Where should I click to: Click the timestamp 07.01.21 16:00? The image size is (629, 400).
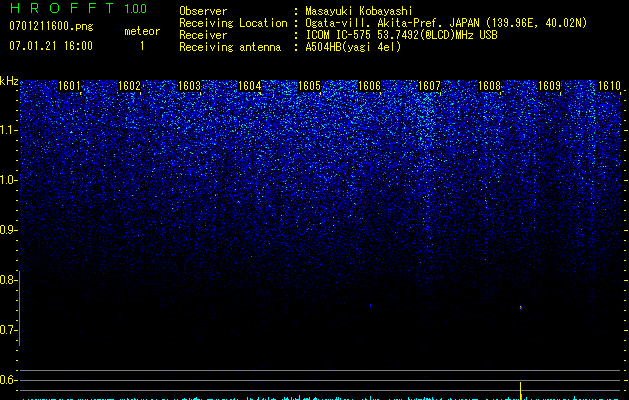coord(51,46)
